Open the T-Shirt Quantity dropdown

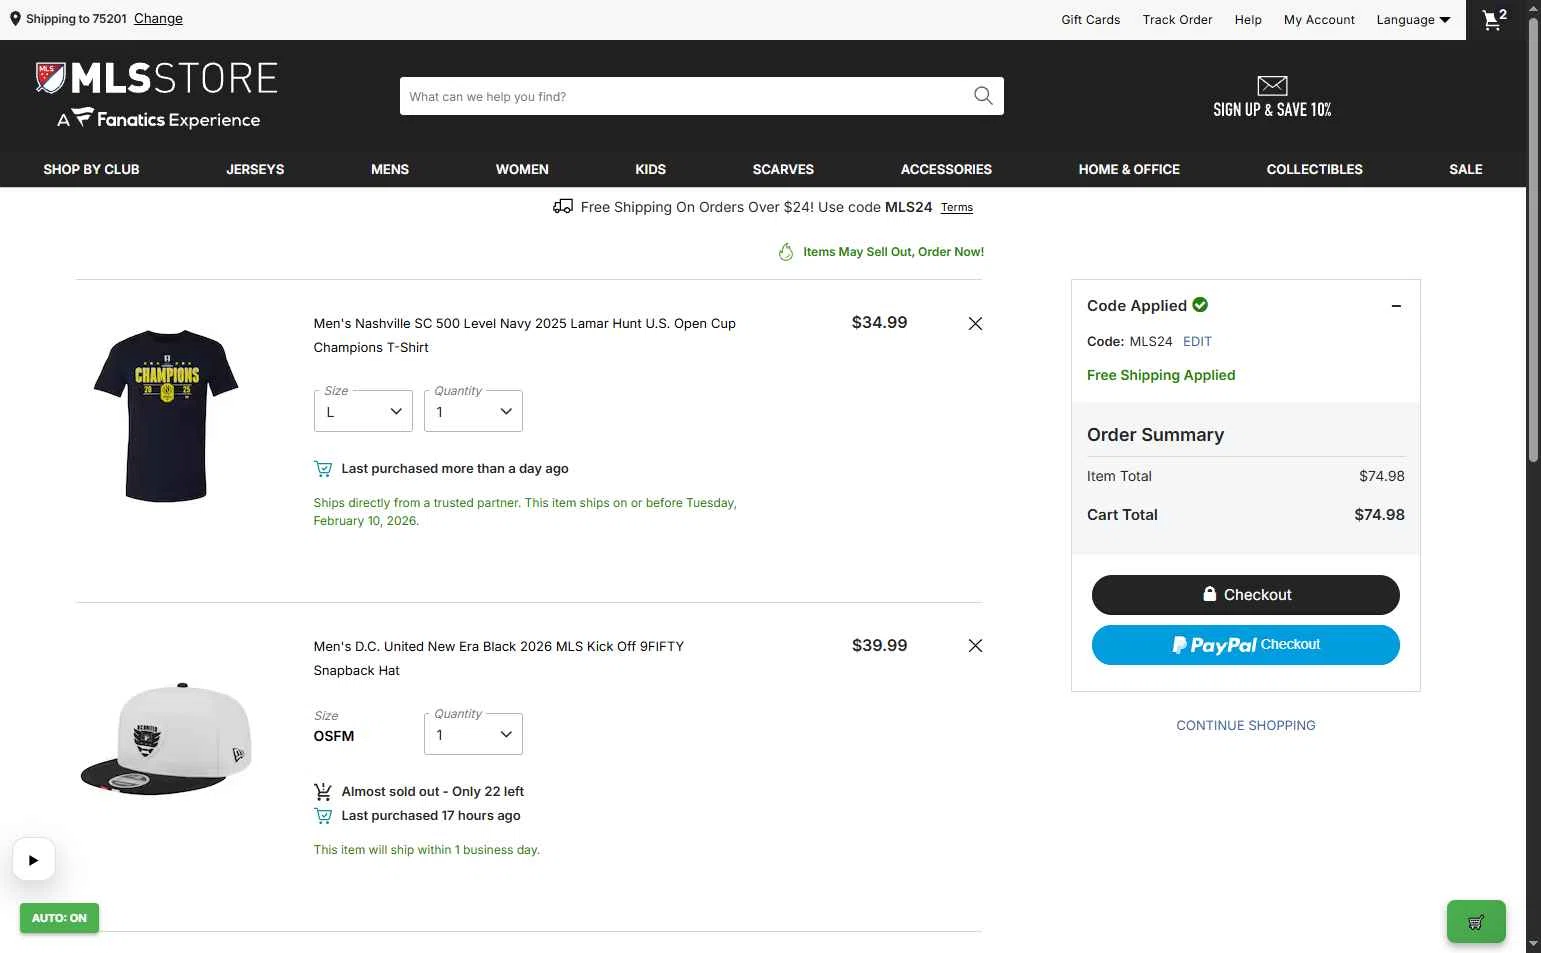click(x=473, y=411)
